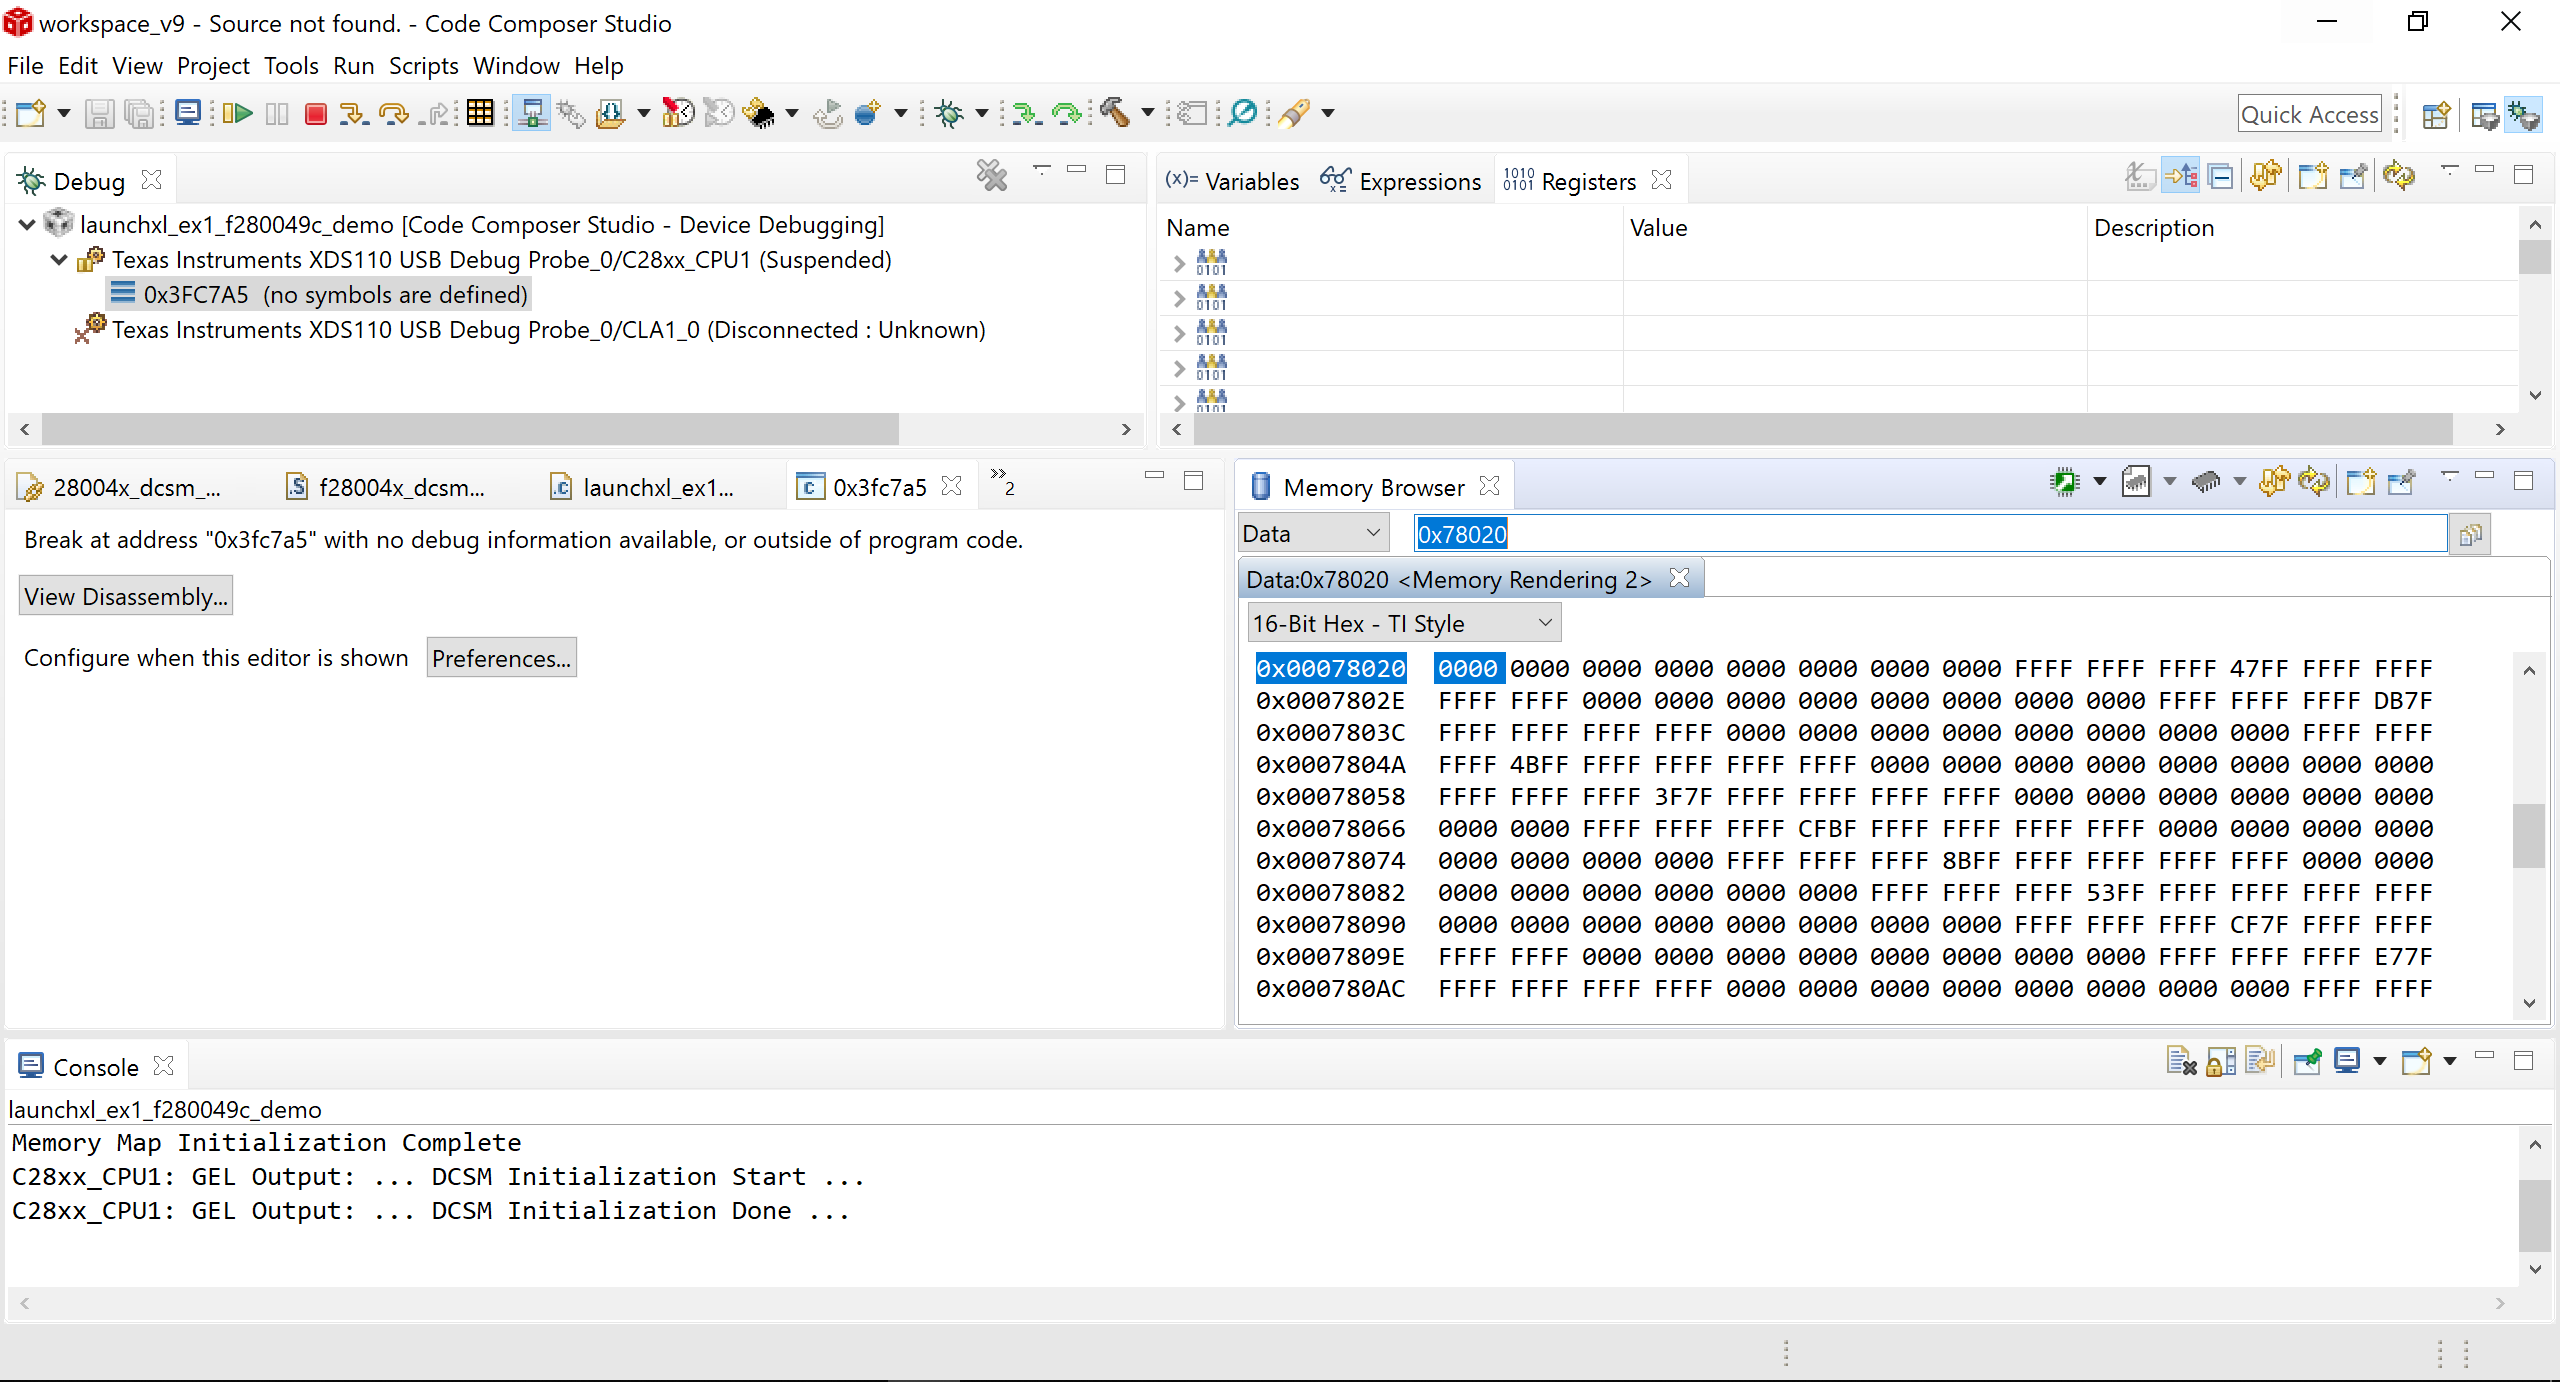Click the Preferences... button
Screen dimensions: 2560x1382
click(501, 659)
